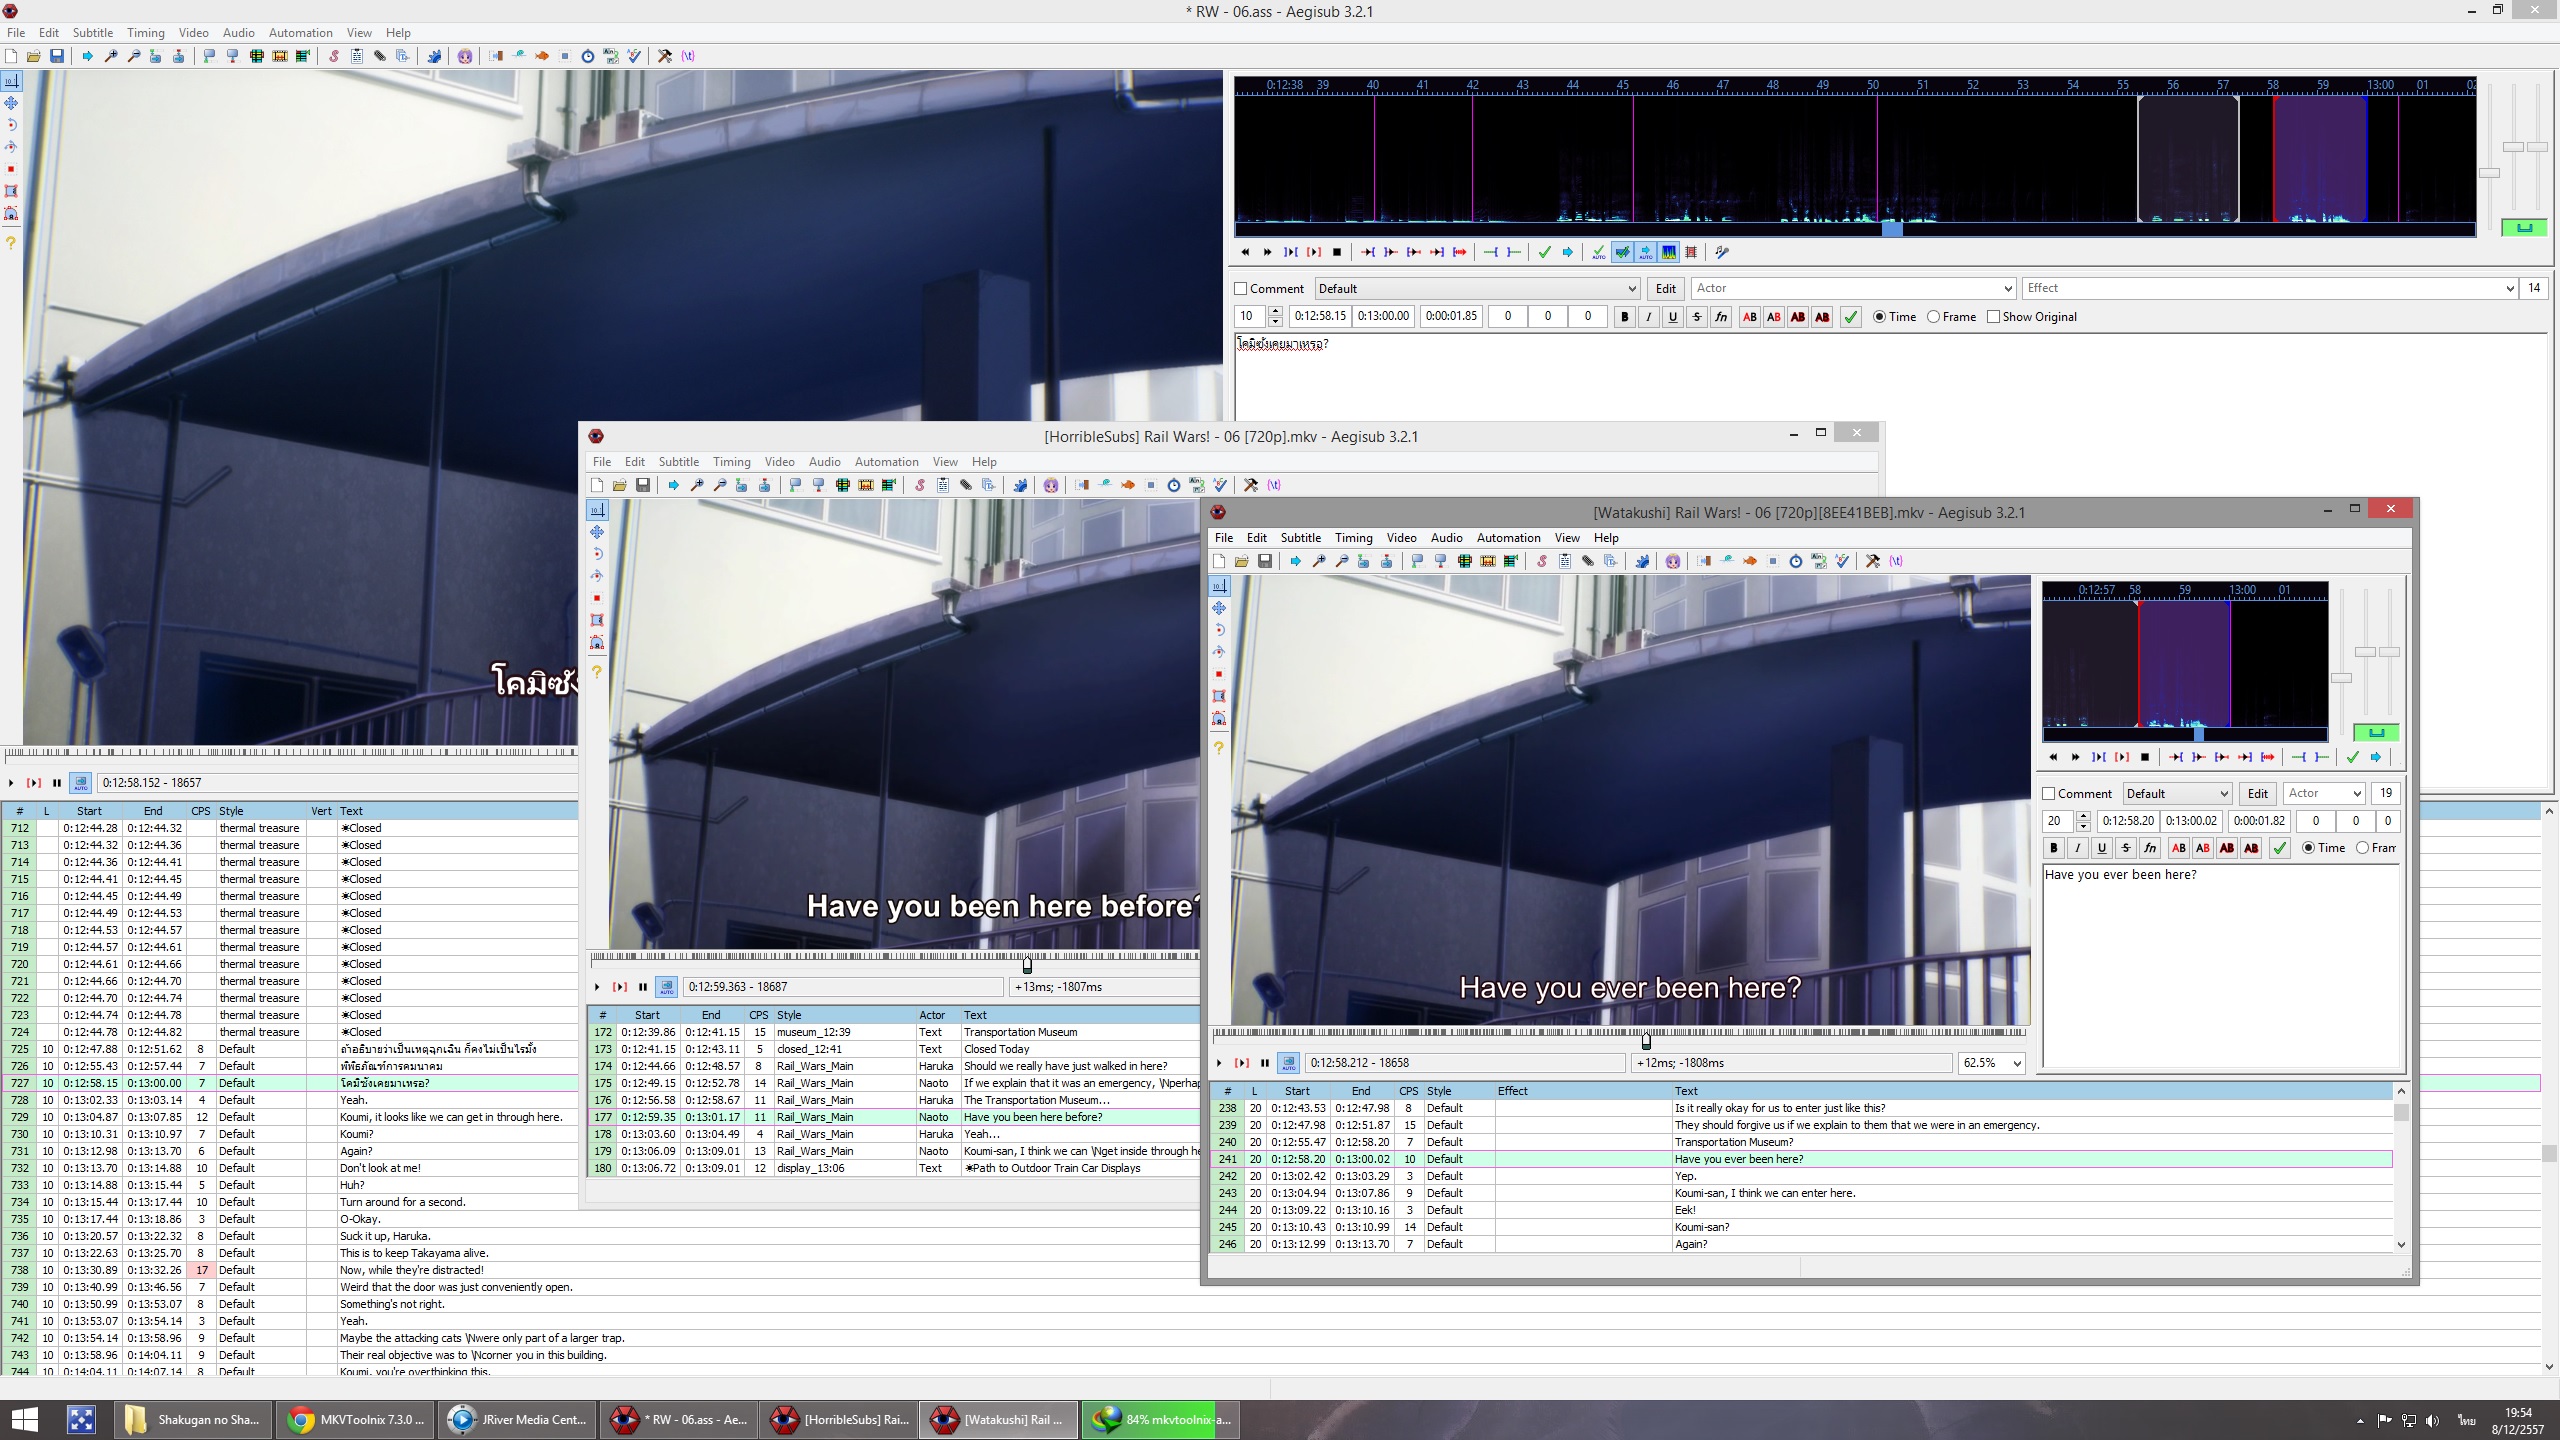
Task: Save the RW - 06.ass file
Action: tap(57, 56)
